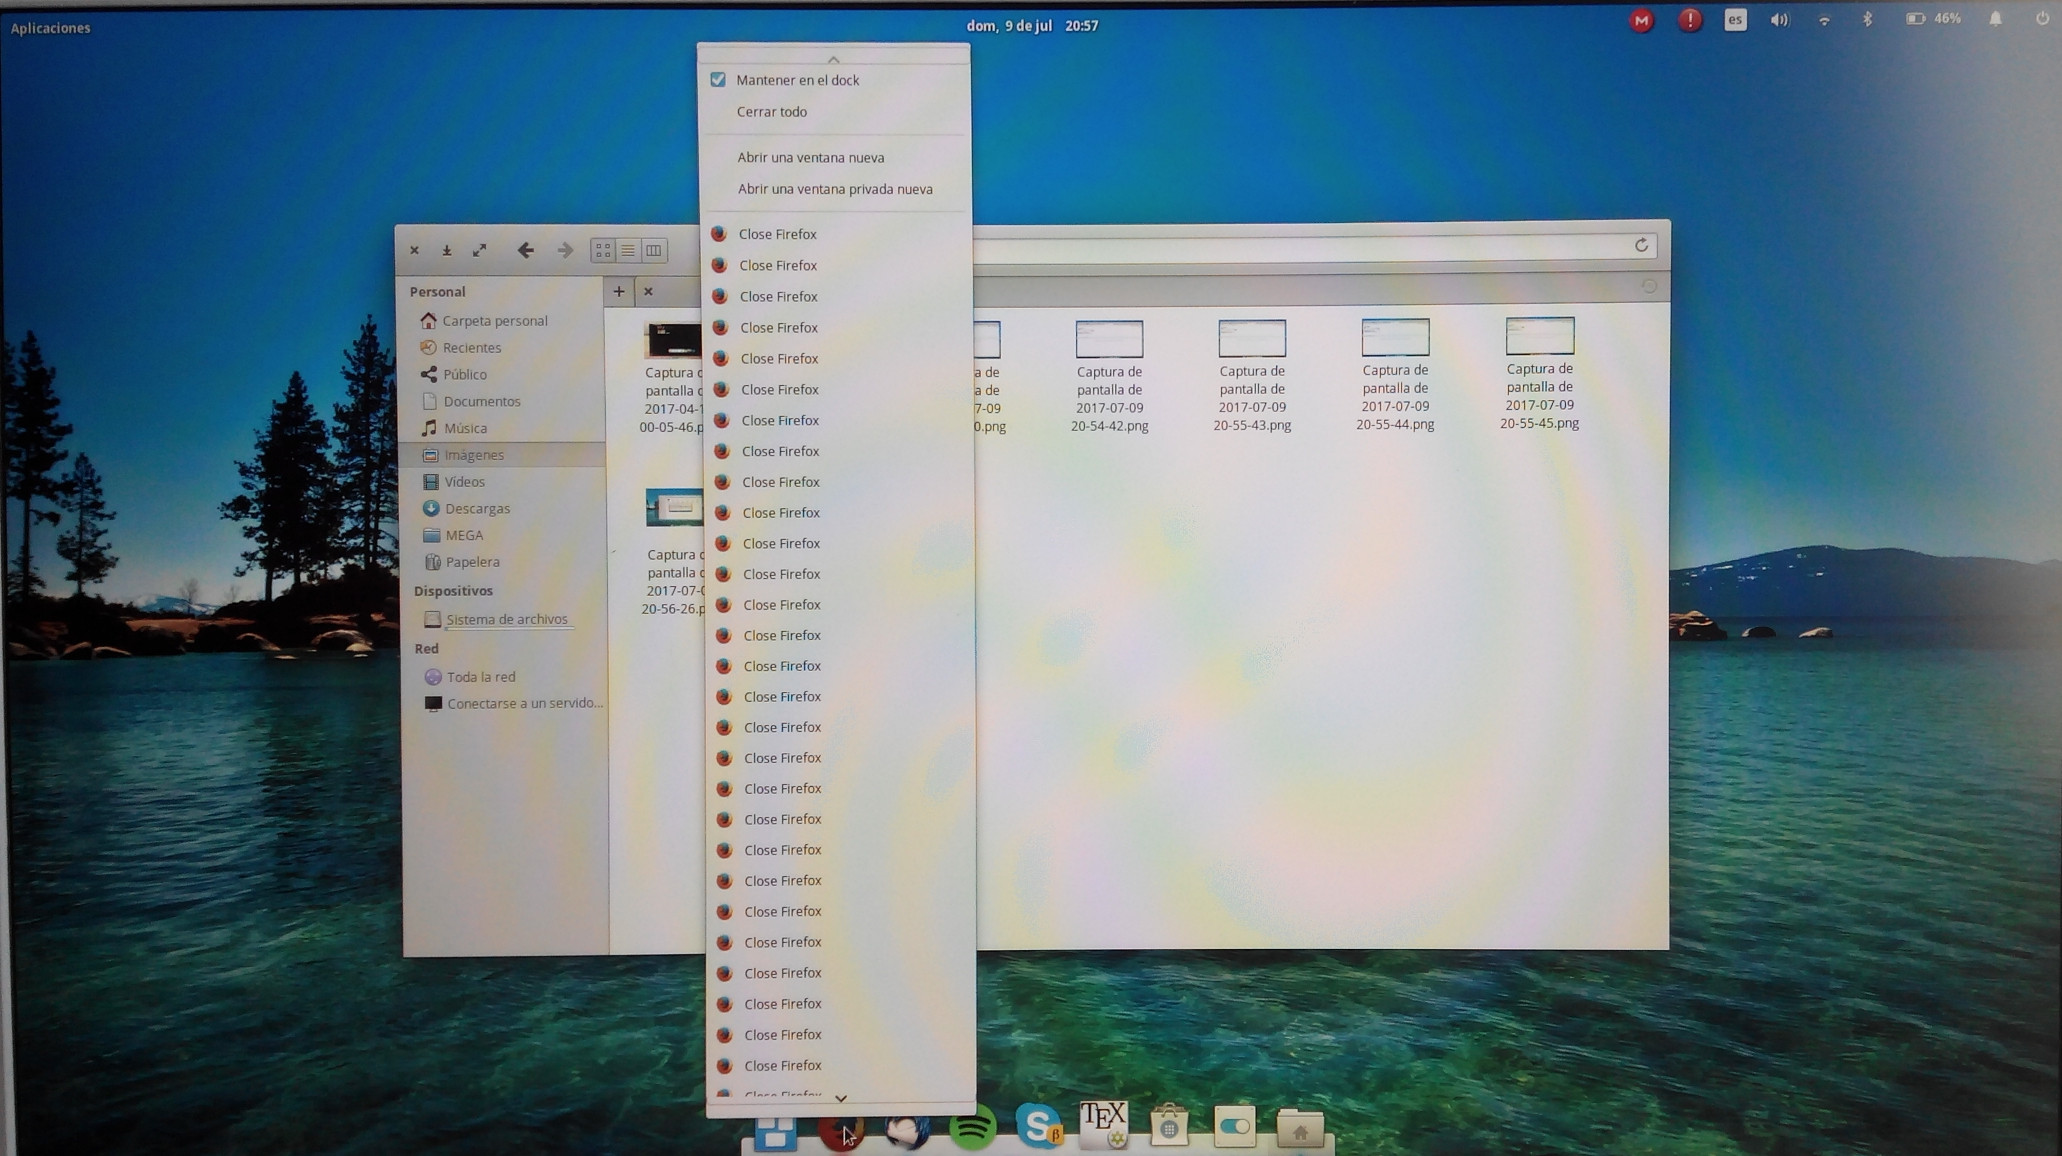Select screenshot file 20-54-42.png

click(x=1109, y=377)
